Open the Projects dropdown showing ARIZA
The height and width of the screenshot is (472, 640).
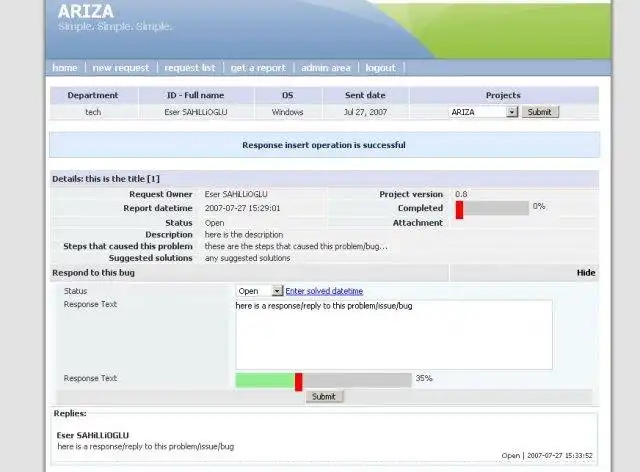(484, 112)
